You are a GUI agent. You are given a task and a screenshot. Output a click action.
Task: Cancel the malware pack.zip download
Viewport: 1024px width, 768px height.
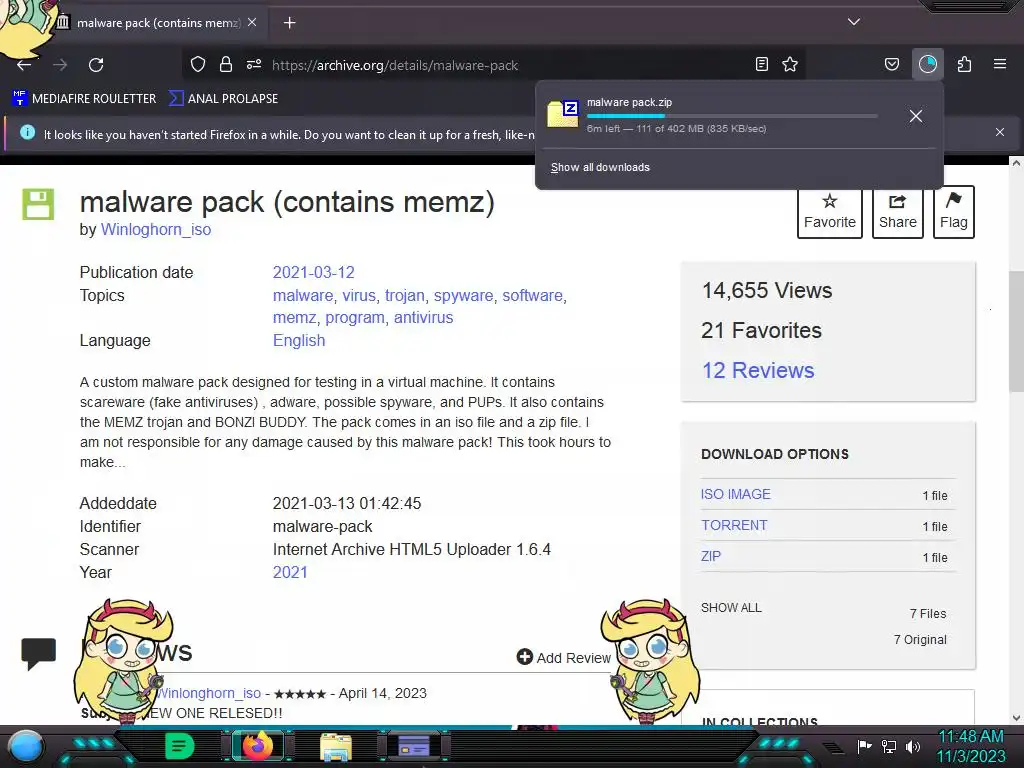coord(916,116)
